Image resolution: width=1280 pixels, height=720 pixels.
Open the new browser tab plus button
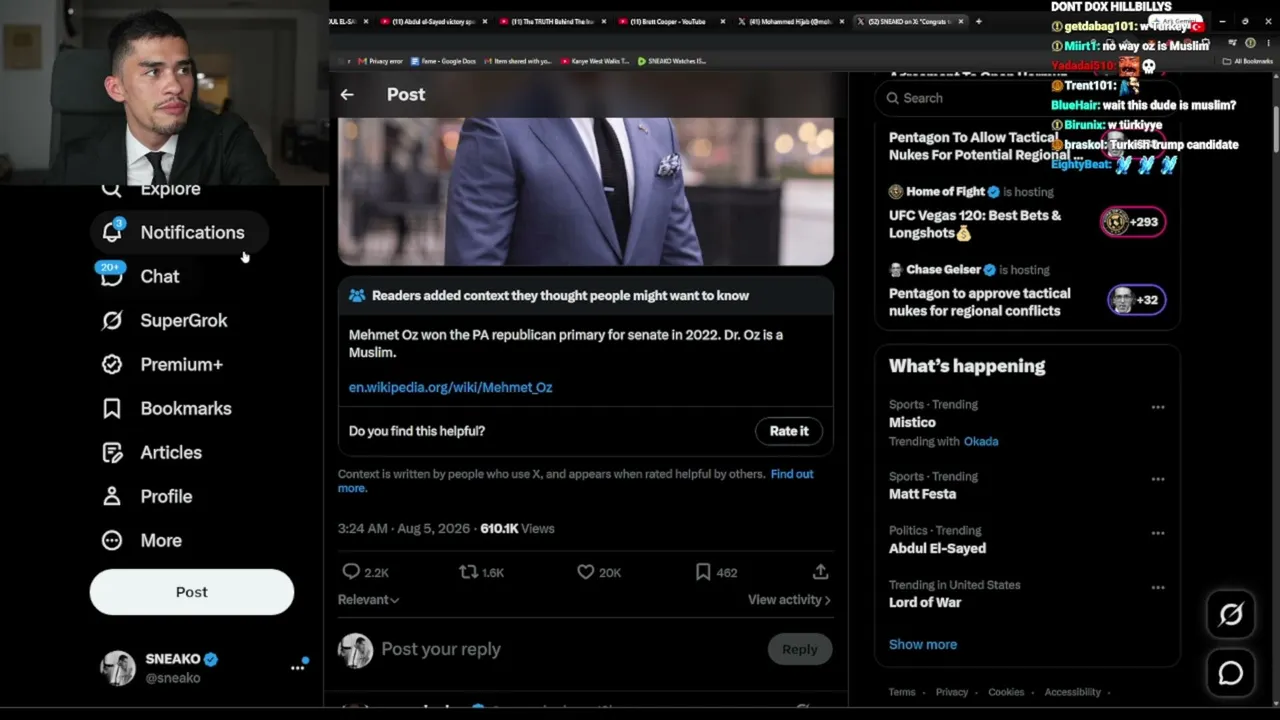(x=978, y=21)
